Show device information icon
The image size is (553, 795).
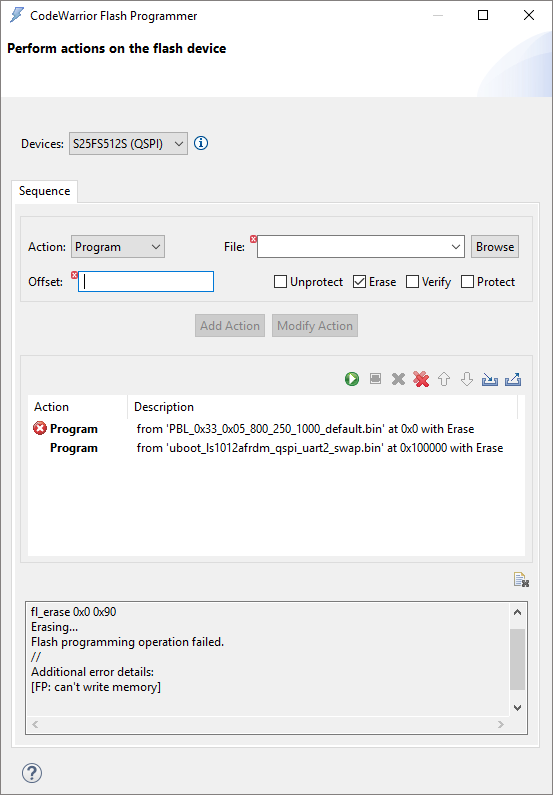(201, 143)
